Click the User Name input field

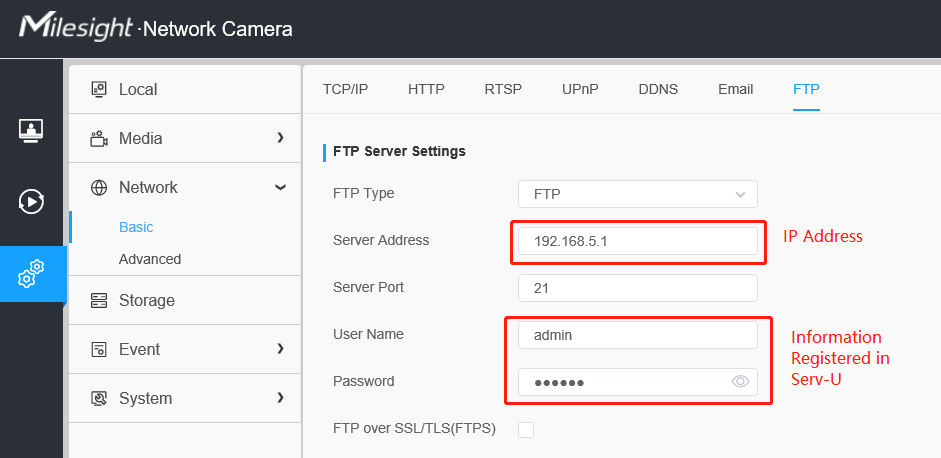[637, 335]
